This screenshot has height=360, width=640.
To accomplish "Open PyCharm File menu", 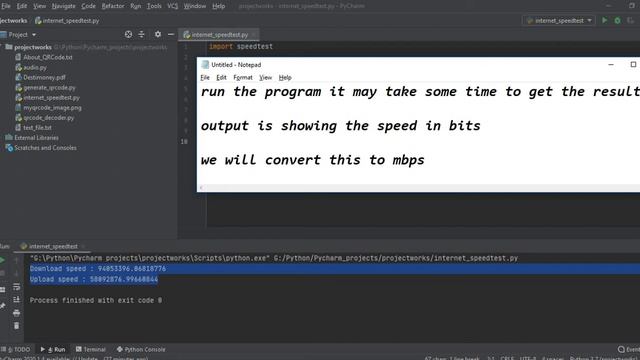I will [x=6, y=6].
